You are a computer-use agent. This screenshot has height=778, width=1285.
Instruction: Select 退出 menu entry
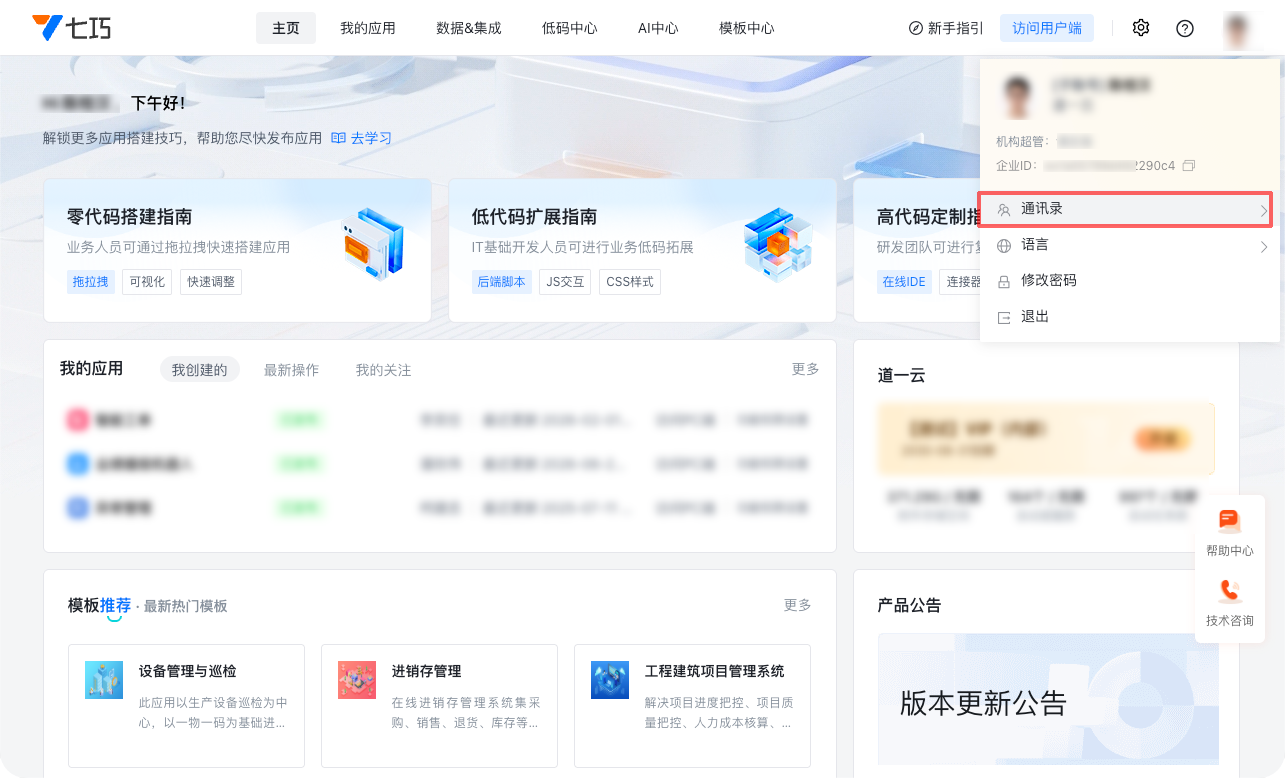point(1129,317)
